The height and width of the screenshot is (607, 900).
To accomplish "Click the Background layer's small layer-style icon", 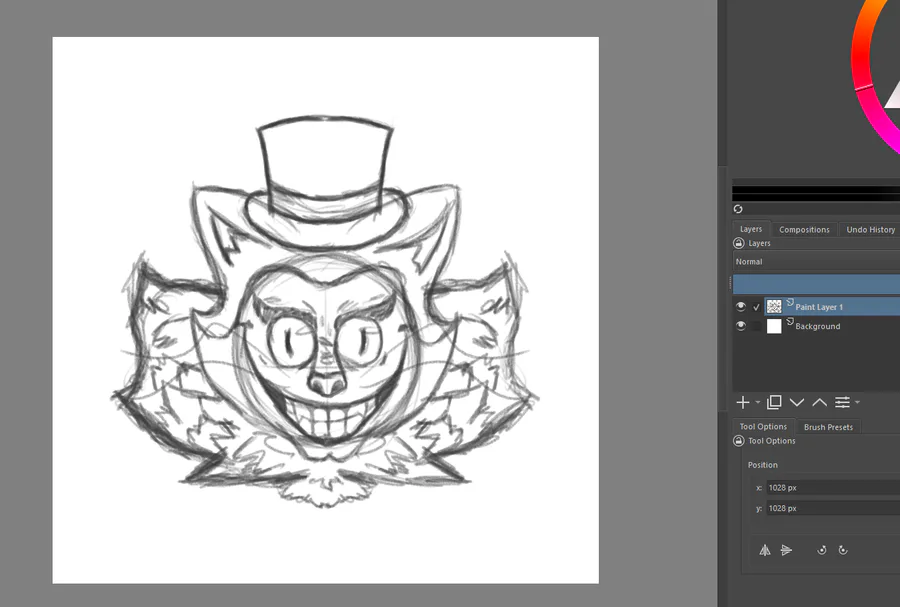I will click(790, 321).
